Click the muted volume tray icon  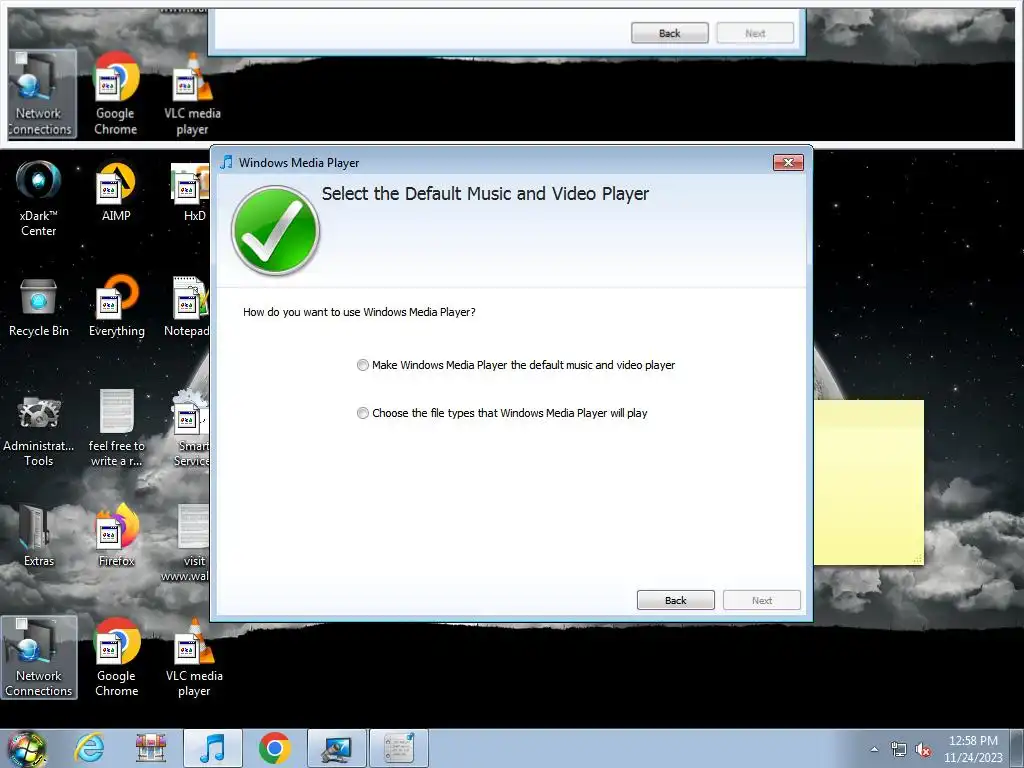(923, 750)
